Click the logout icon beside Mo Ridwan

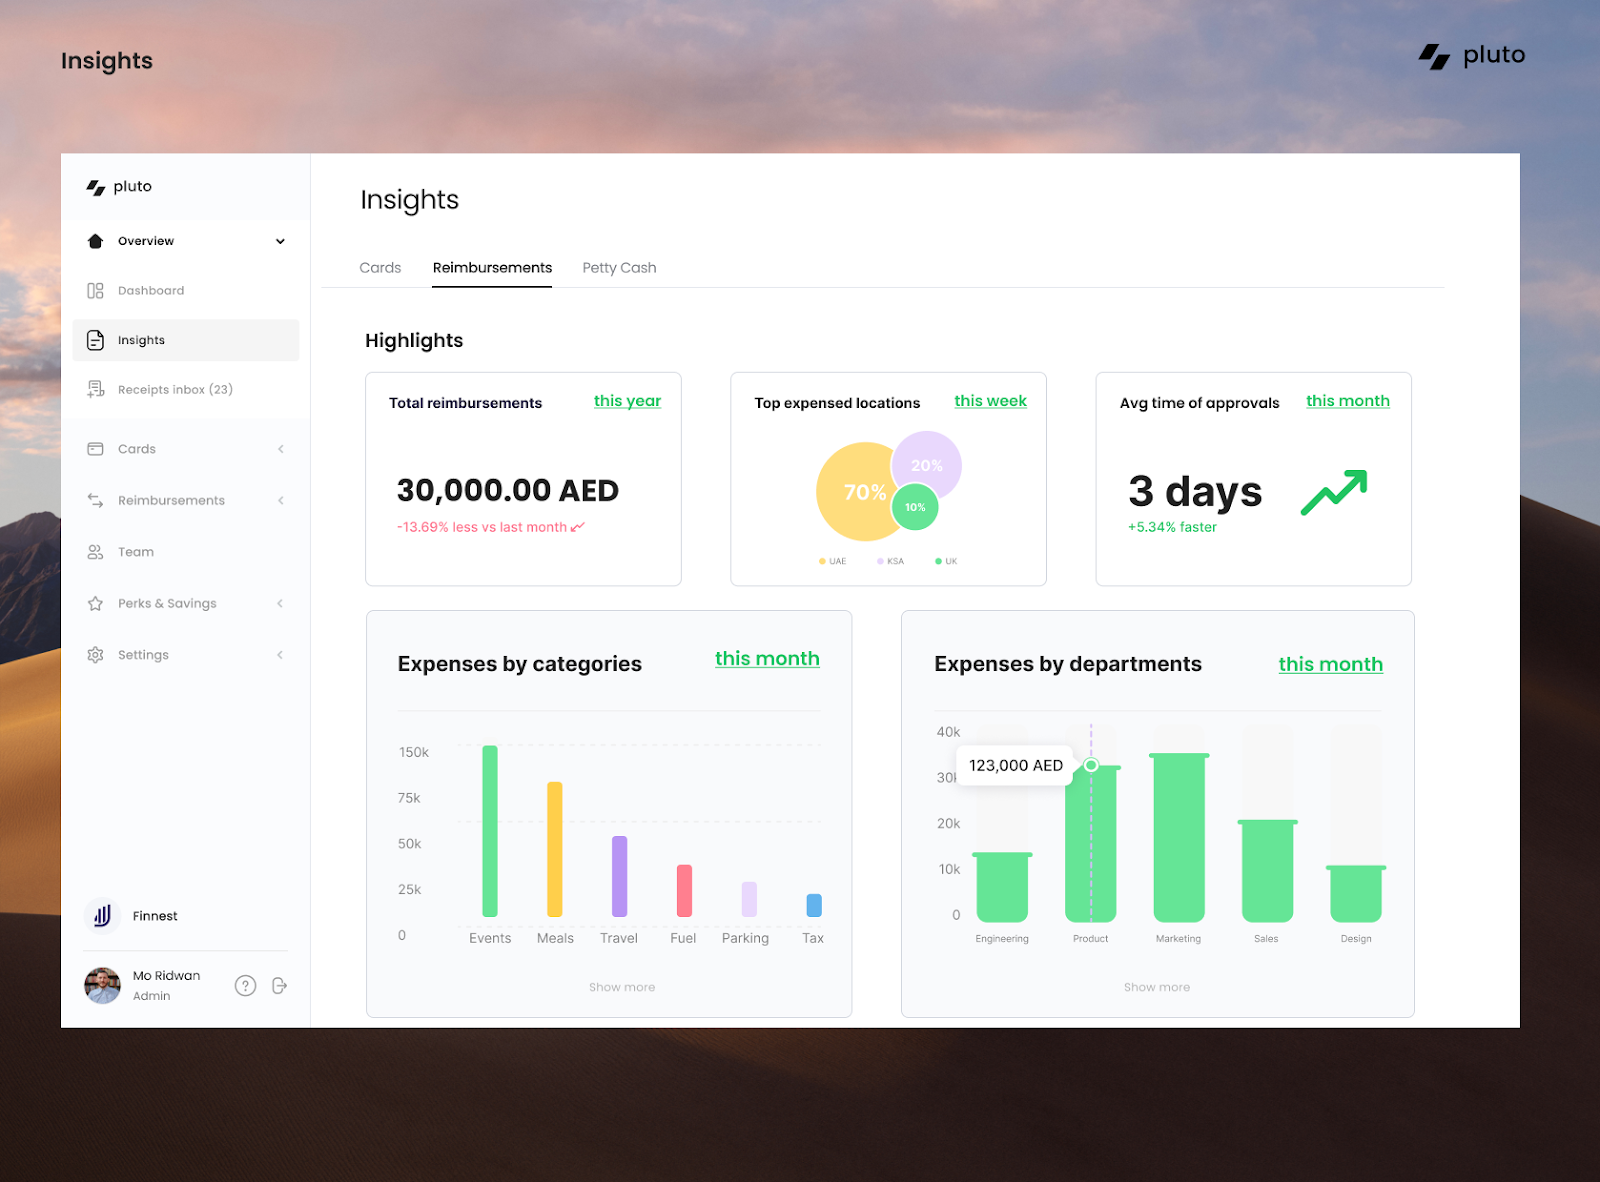click(x=280, y=986)
